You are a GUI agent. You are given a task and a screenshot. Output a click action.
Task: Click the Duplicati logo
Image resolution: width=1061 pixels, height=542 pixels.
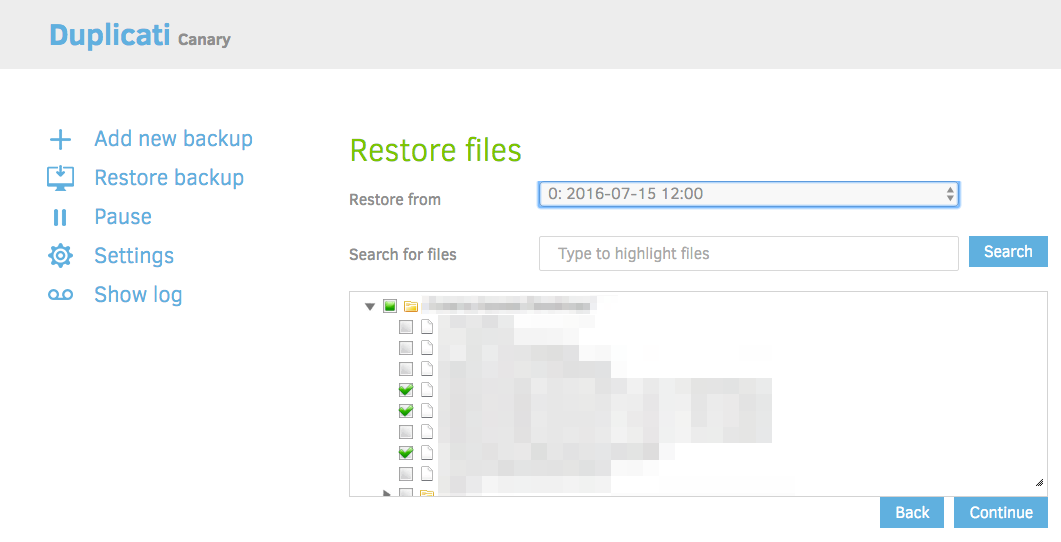coord(110,35)
